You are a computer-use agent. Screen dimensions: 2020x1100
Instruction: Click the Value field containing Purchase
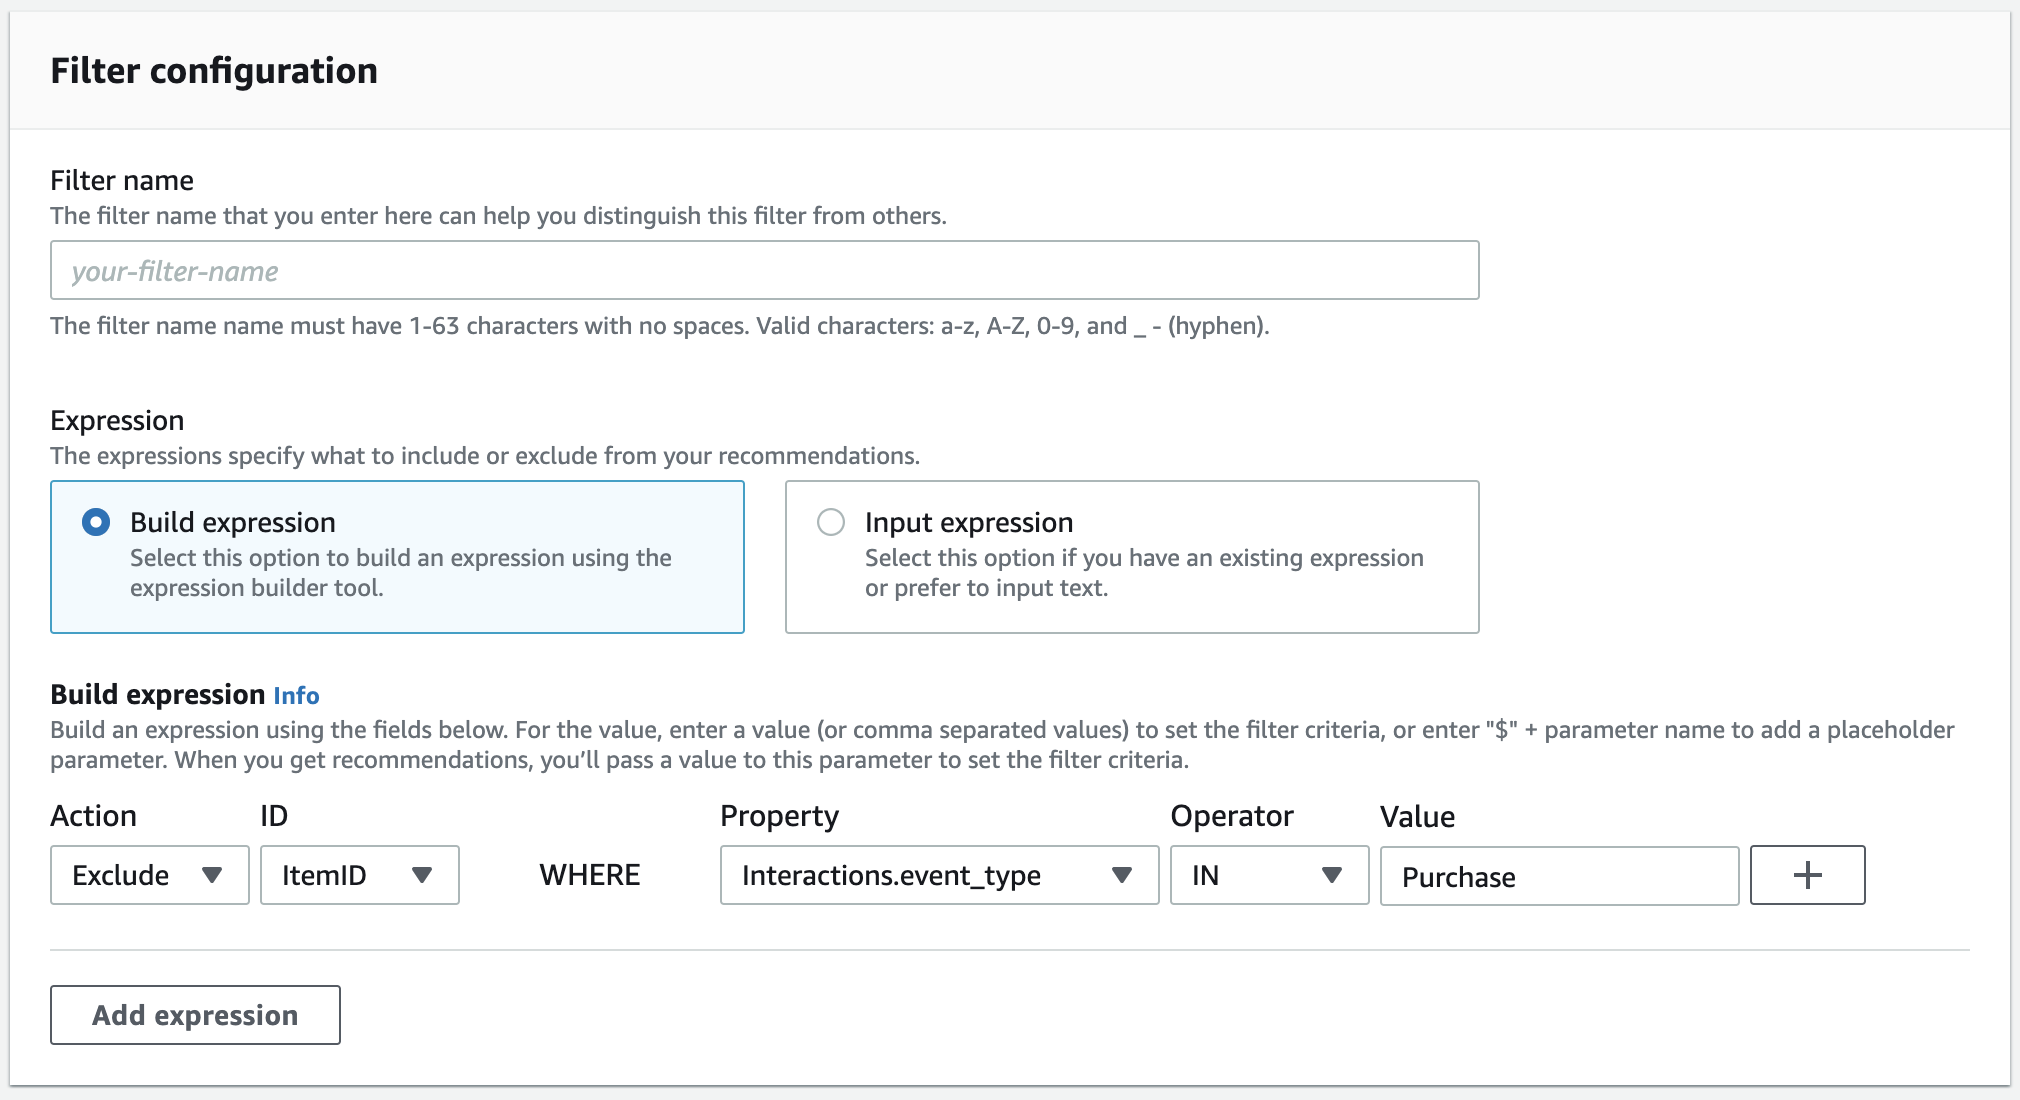tap(1558, 876)
